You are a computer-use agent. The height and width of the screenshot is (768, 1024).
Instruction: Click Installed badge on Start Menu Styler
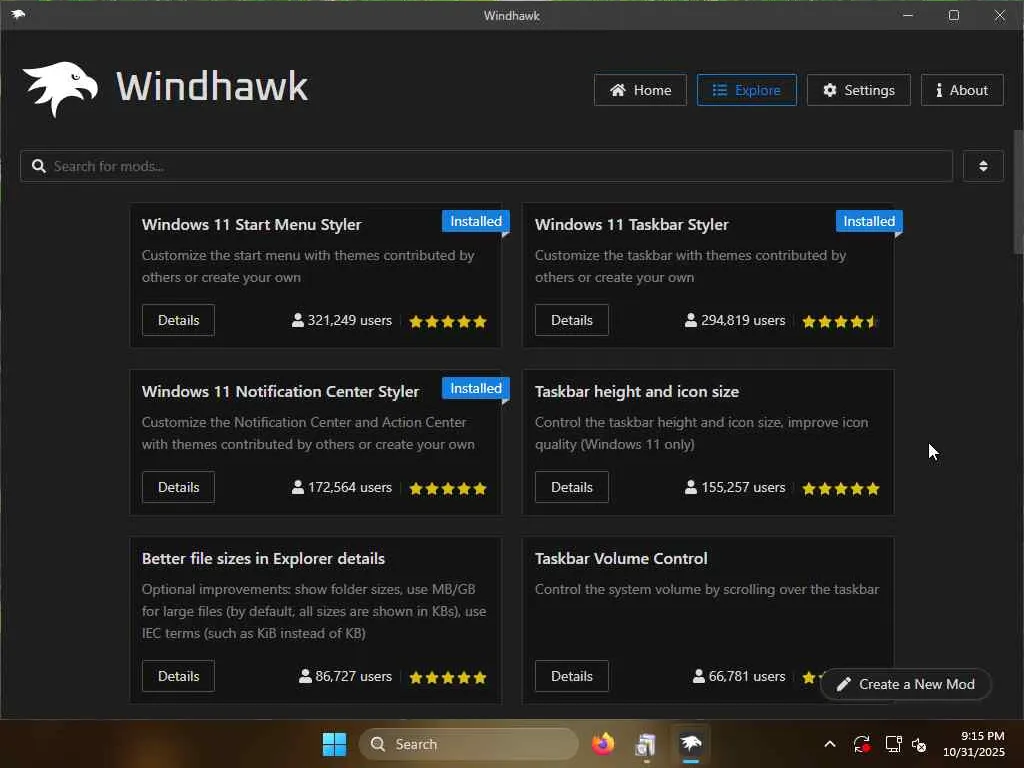pos(476,221)
